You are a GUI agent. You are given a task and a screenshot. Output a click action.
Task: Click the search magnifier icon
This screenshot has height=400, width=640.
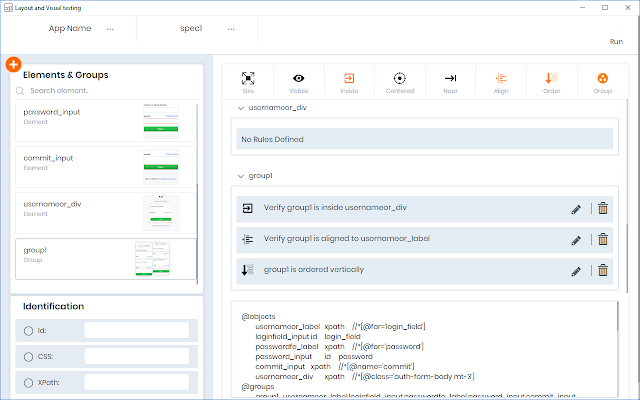tap(20, 91)
